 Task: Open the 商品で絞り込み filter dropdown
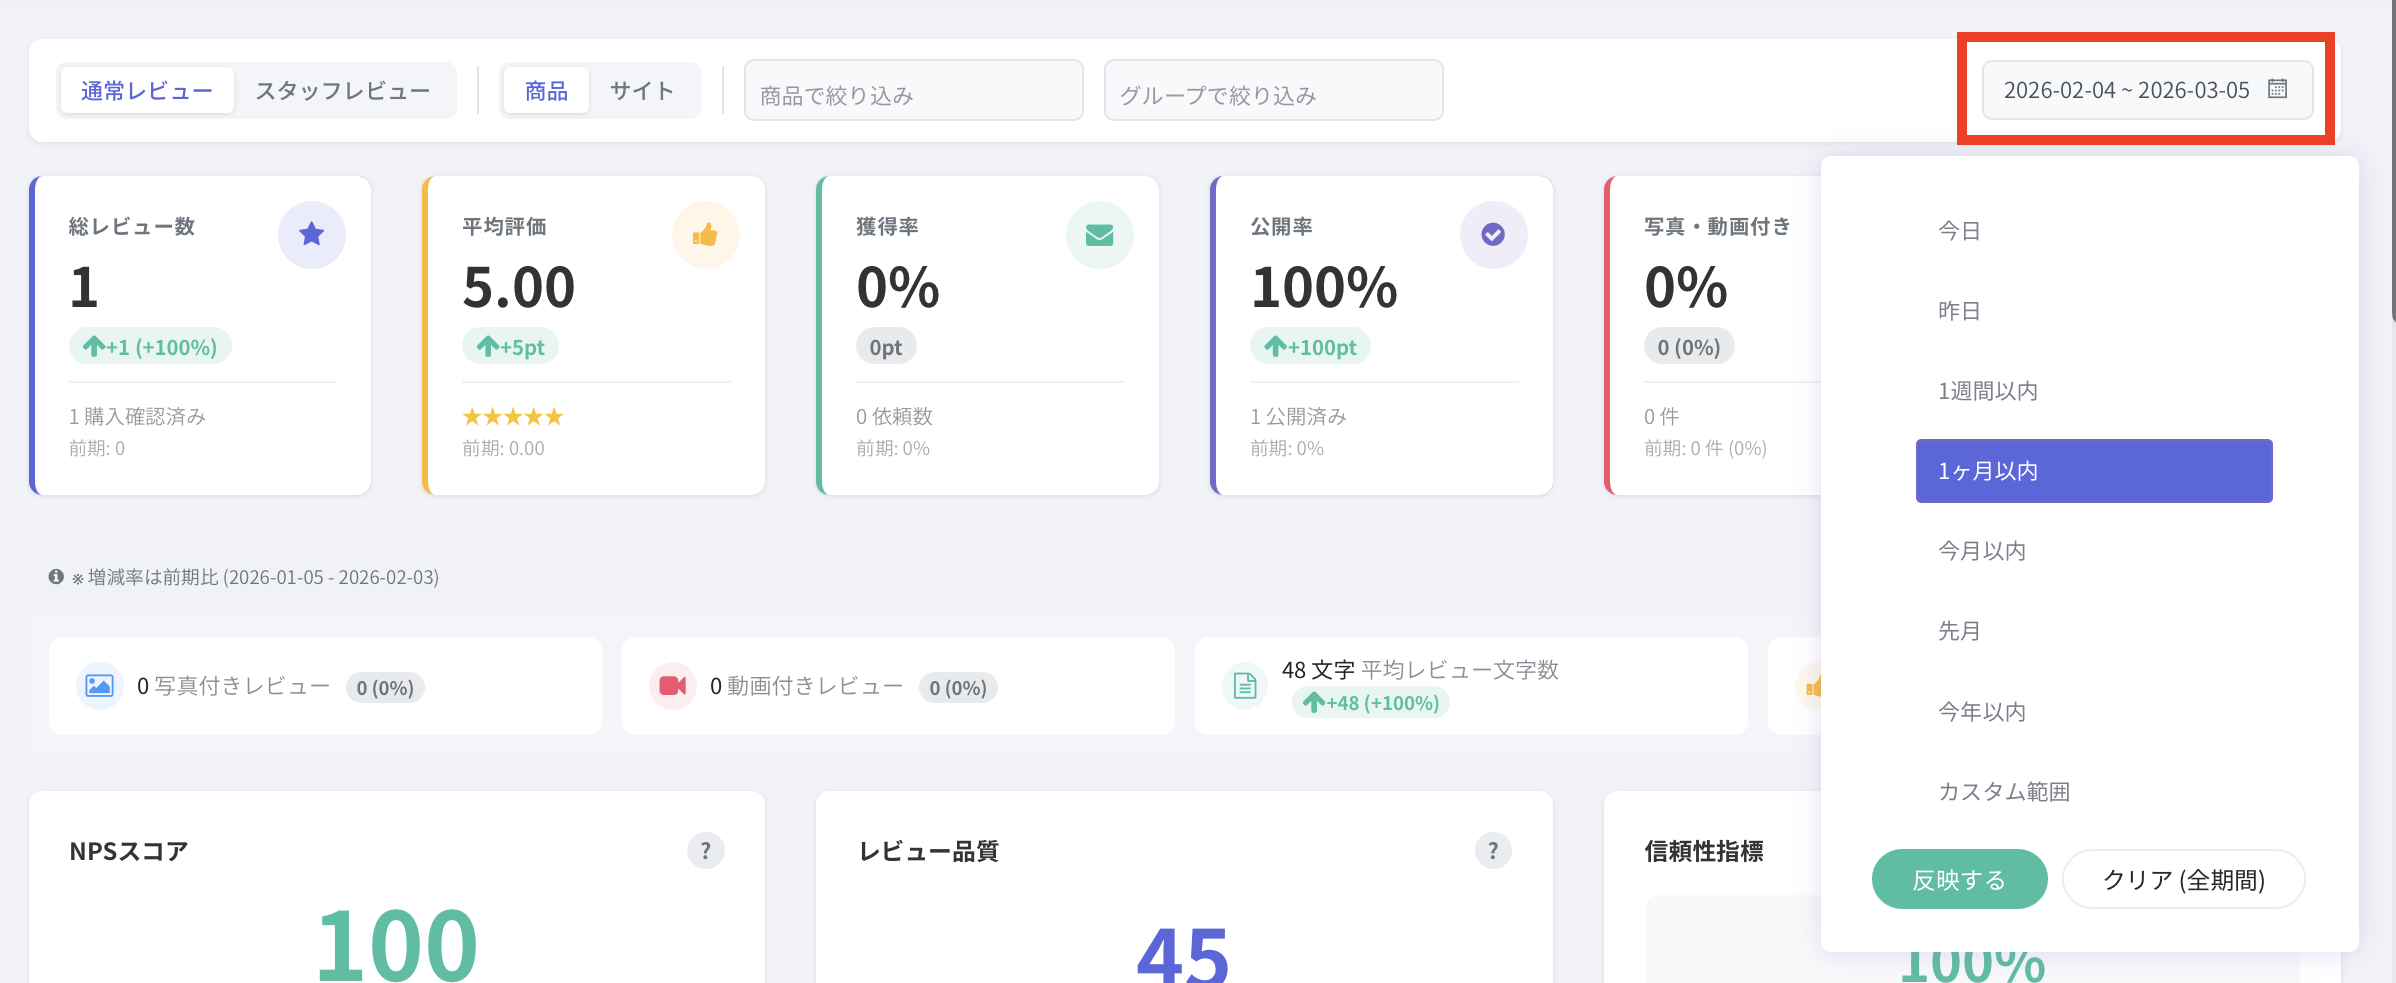point(913,91)
